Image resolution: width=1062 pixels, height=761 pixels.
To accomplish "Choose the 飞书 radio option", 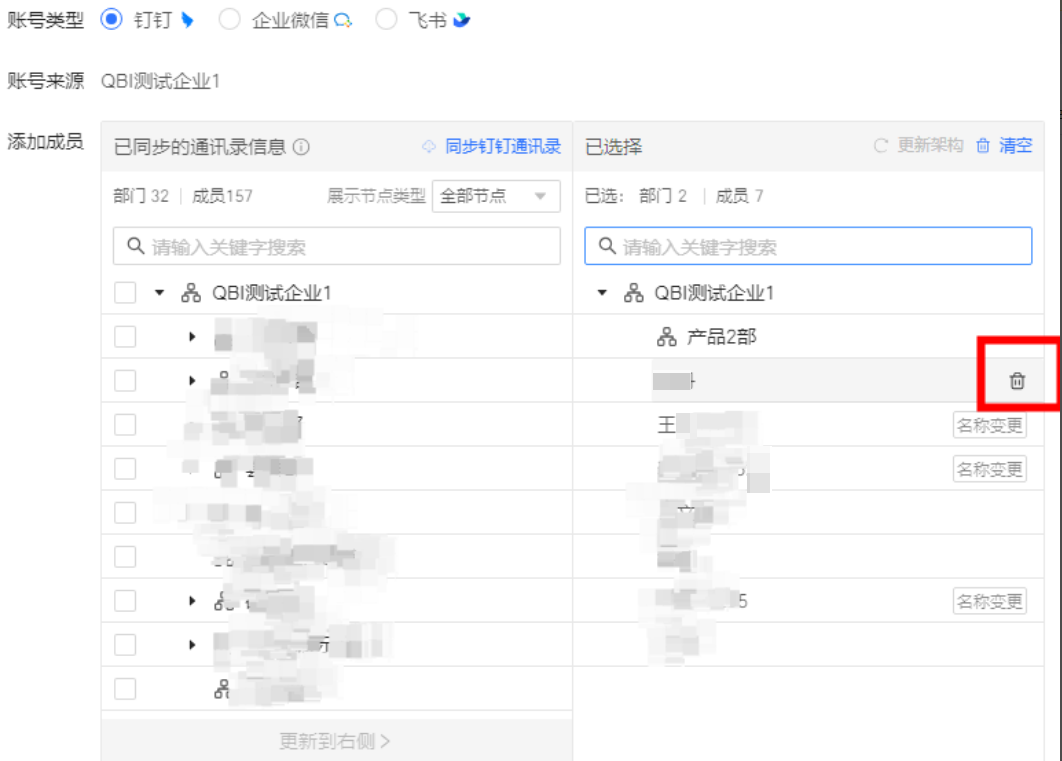I will coord(386,19).
